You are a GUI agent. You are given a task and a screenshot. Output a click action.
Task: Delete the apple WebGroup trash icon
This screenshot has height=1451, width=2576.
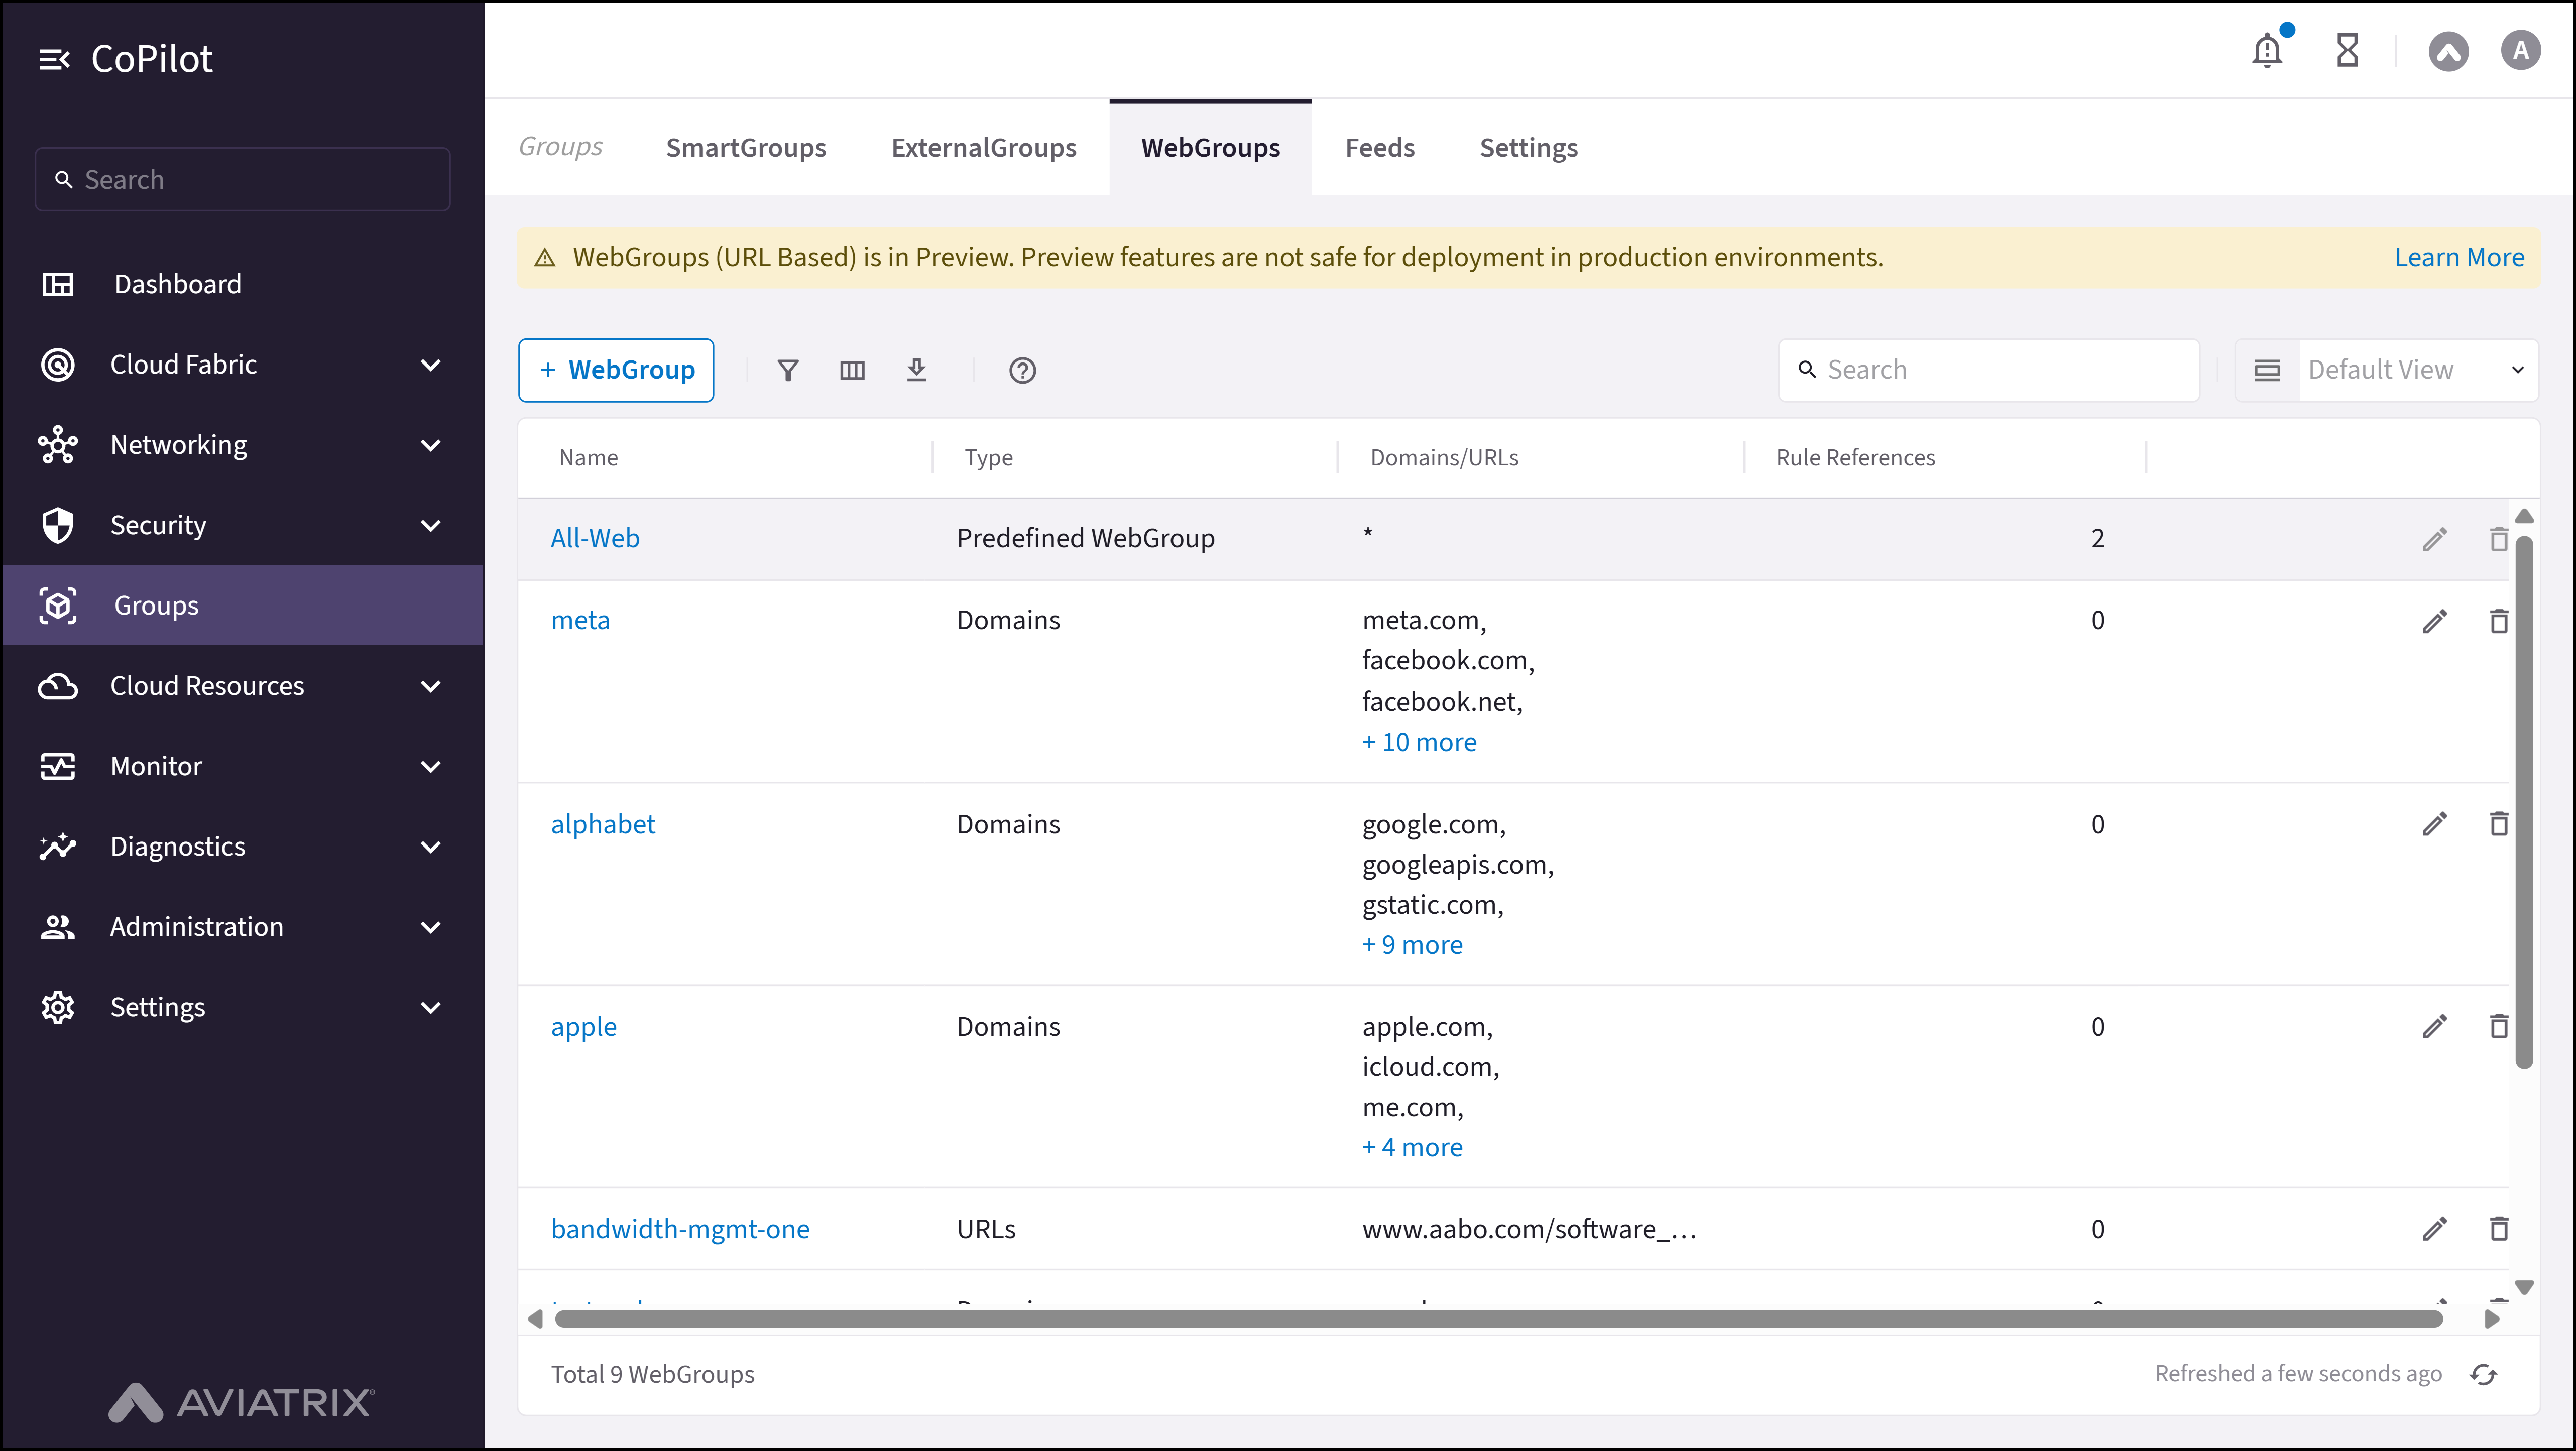[2498, 1026]
